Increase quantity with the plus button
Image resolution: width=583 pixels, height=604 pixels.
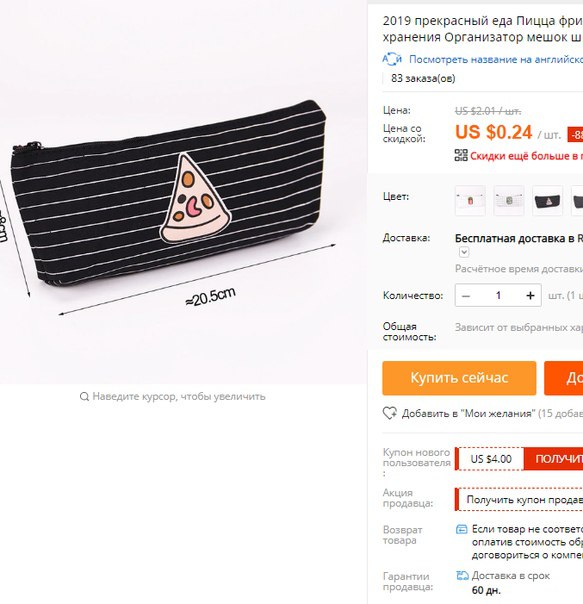pyautogui.click(x=530, y=296)
